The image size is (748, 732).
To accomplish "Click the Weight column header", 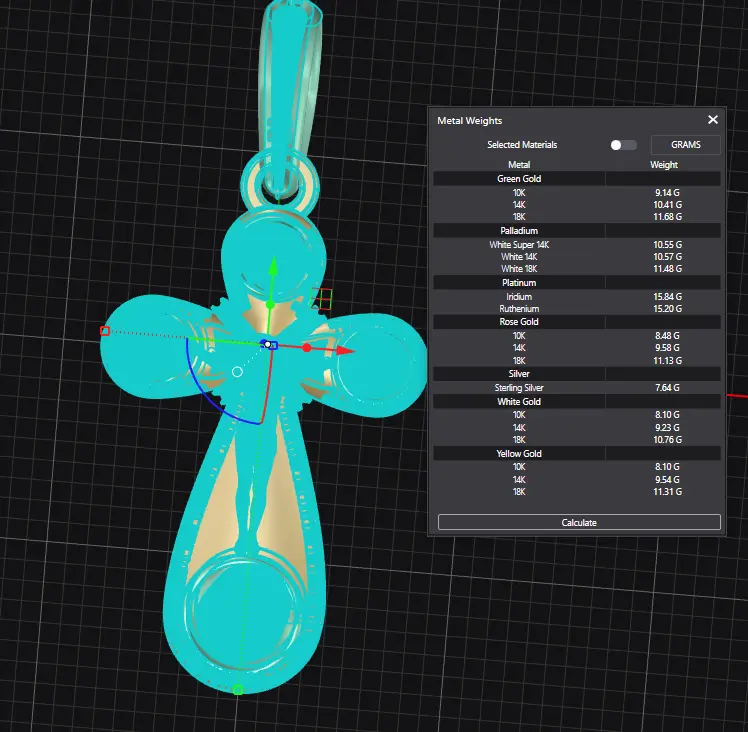I will pyautogui.click(x=664, y=165).
